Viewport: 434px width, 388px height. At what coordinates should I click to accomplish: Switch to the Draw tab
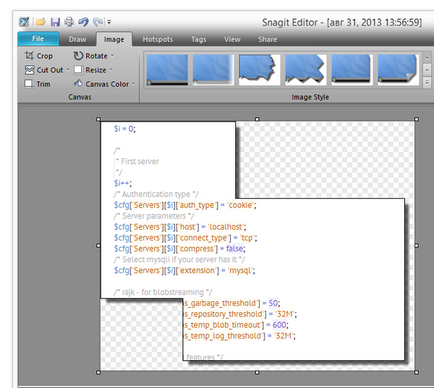pos(77,39)
